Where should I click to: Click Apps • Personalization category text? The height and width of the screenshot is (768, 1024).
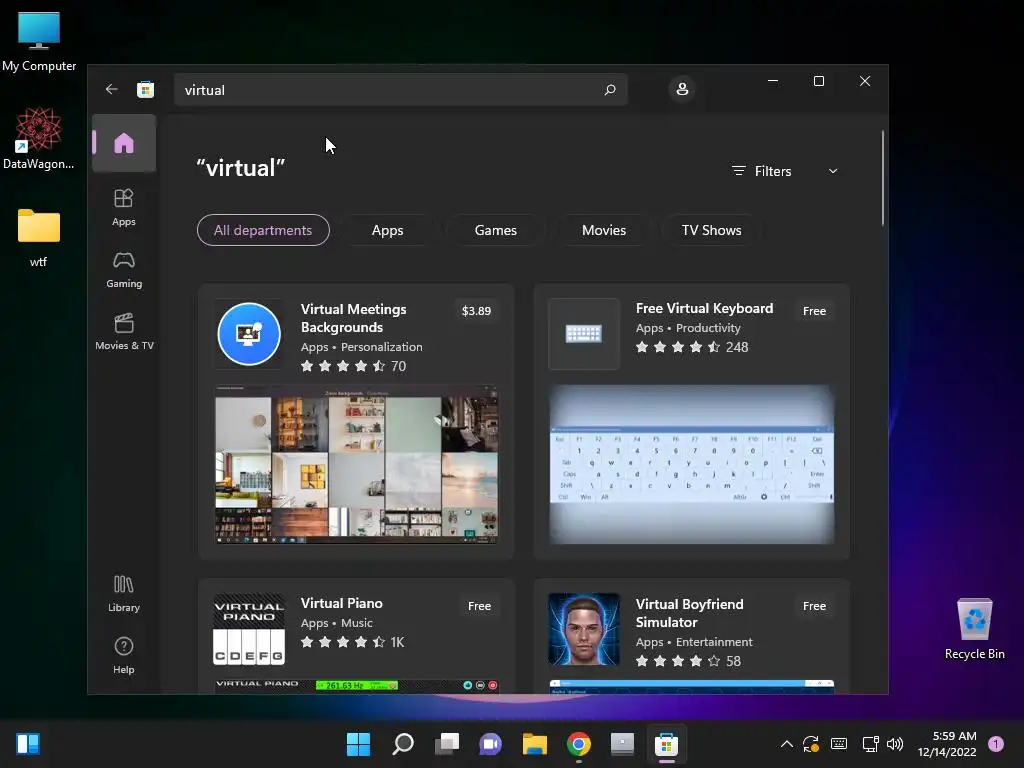tap(361, 347)
